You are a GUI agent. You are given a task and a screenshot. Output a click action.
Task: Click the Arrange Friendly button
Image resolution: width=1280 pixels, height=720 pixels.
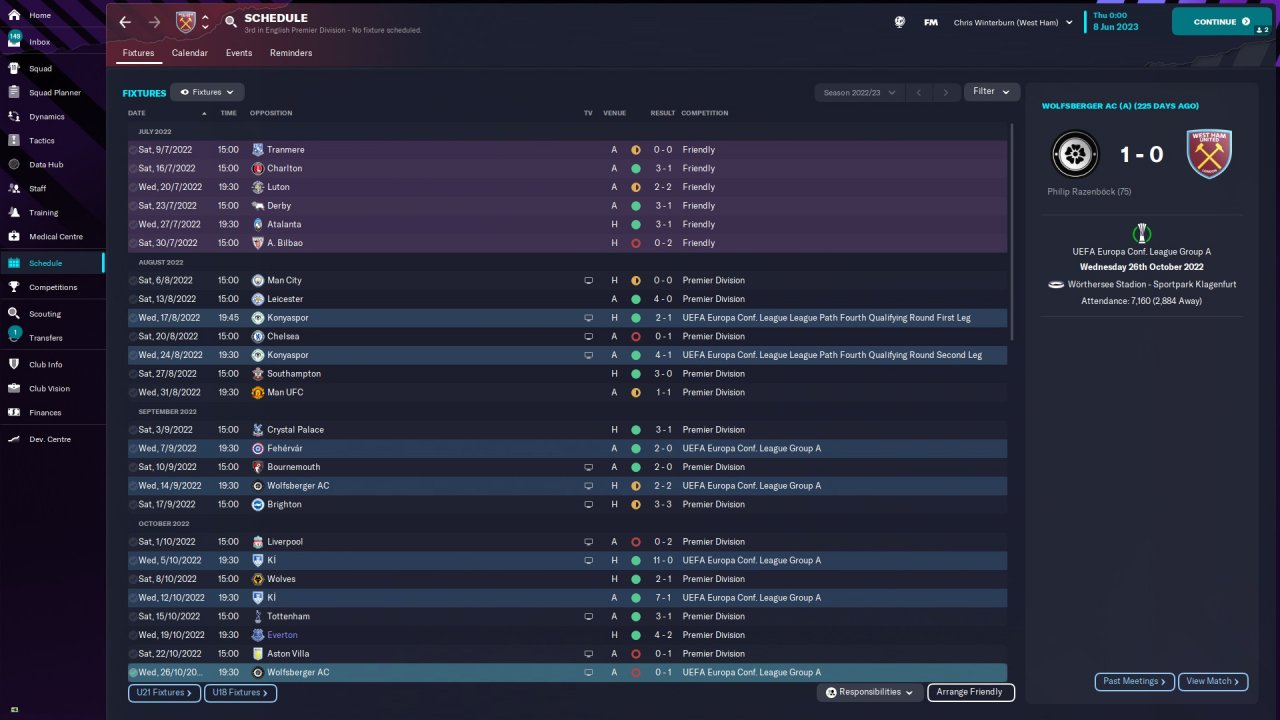point(971,692)
